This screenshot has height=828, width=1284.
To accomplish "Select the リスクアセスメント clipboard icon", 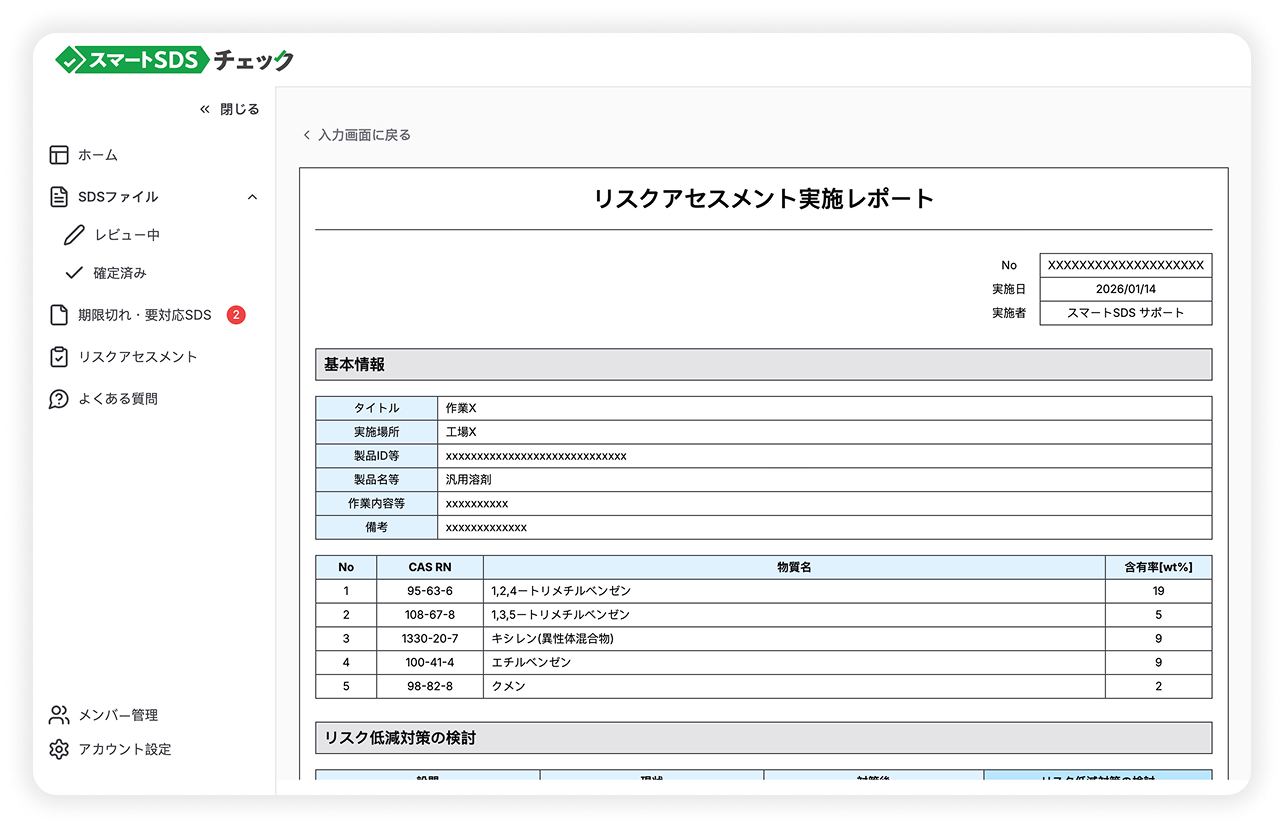I will (61, 356).
